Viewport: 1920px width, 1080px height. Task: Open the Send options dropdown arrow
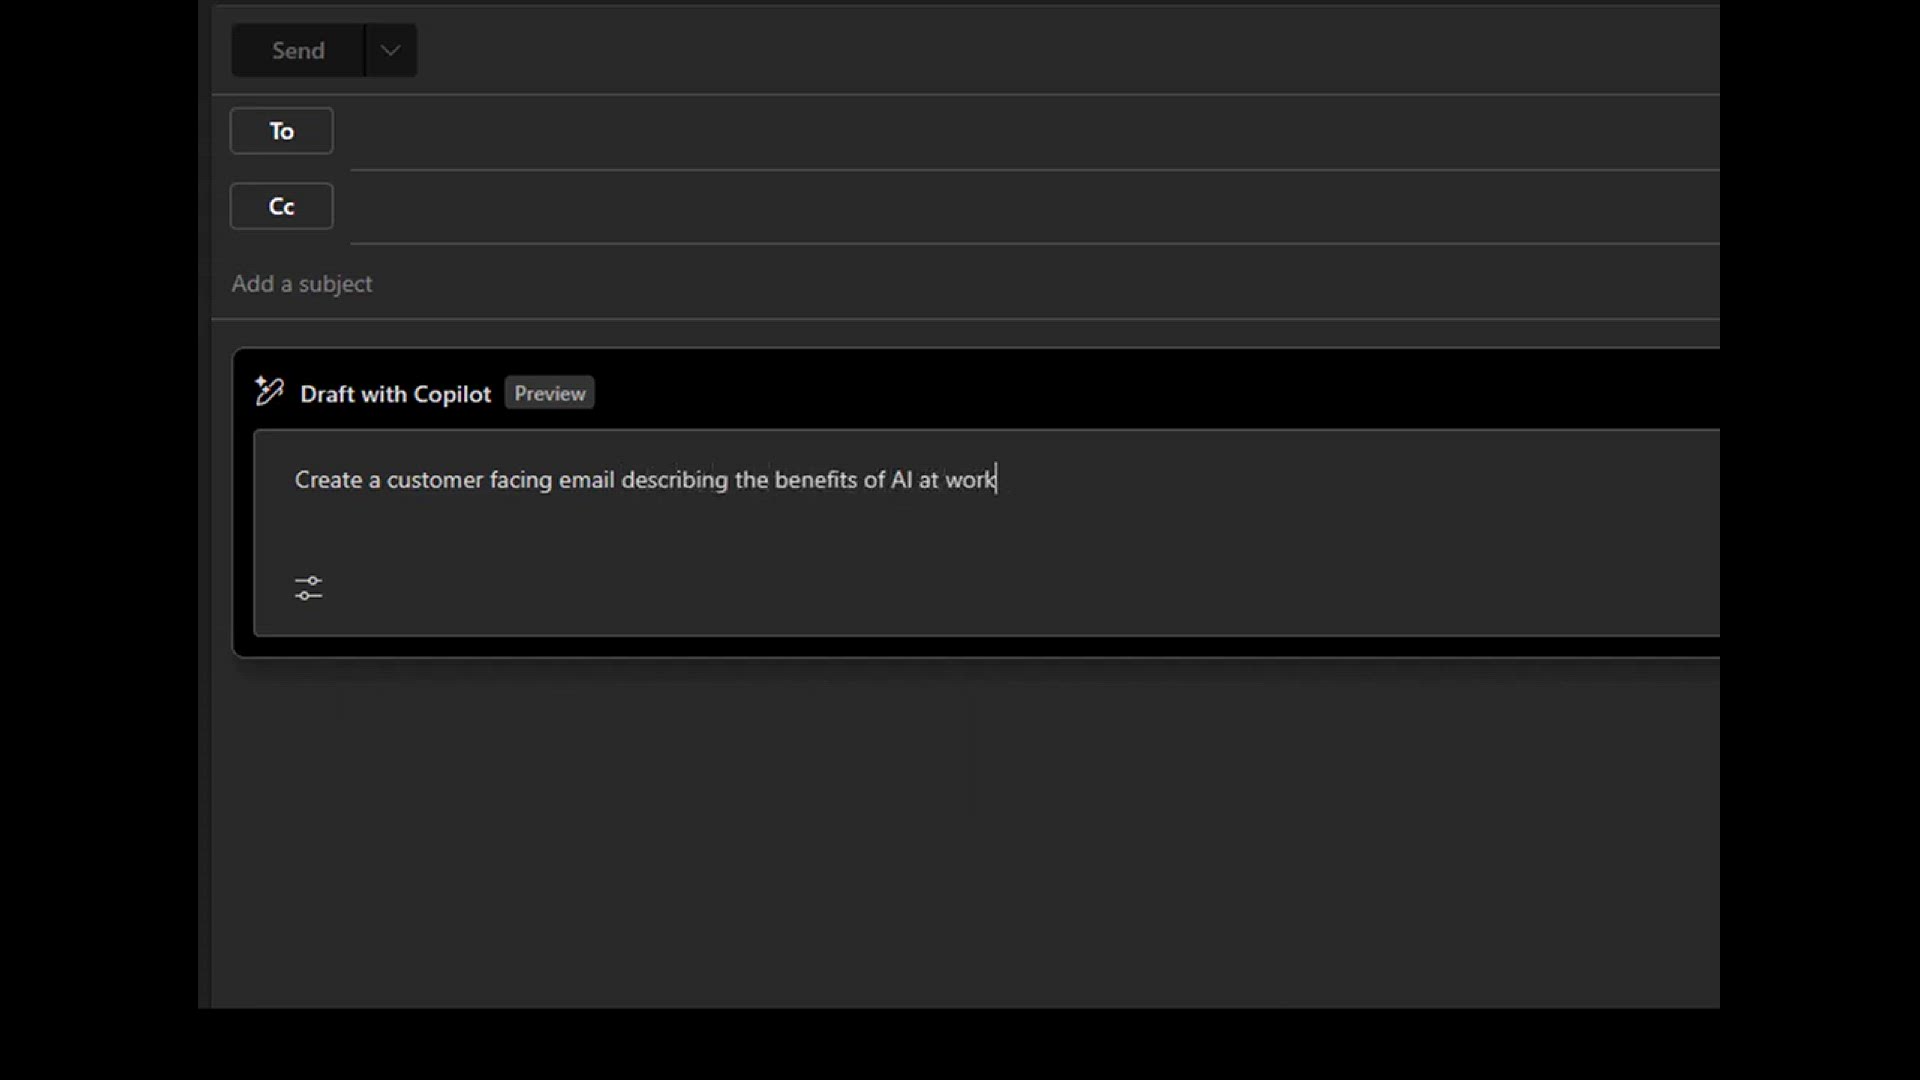[391, 50]
